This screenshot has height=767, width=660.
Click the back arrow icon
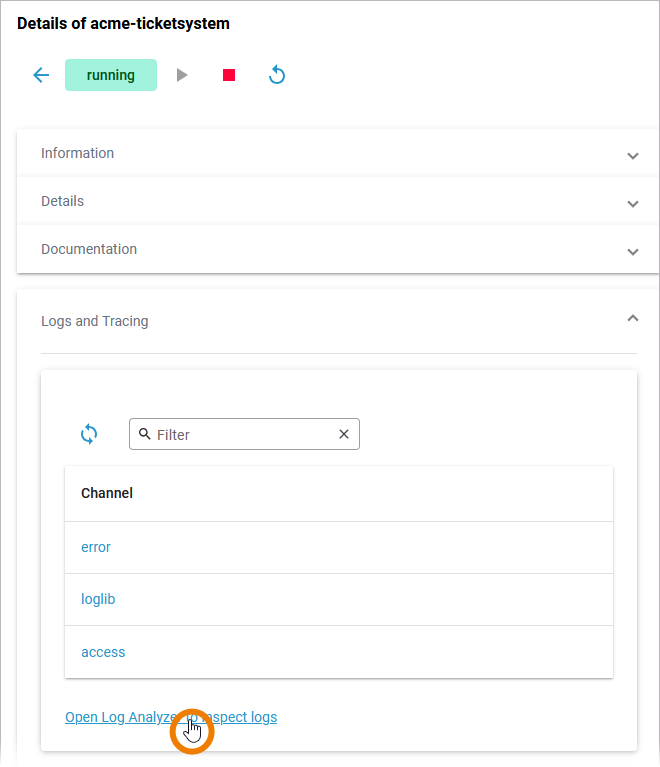point(41,75)
